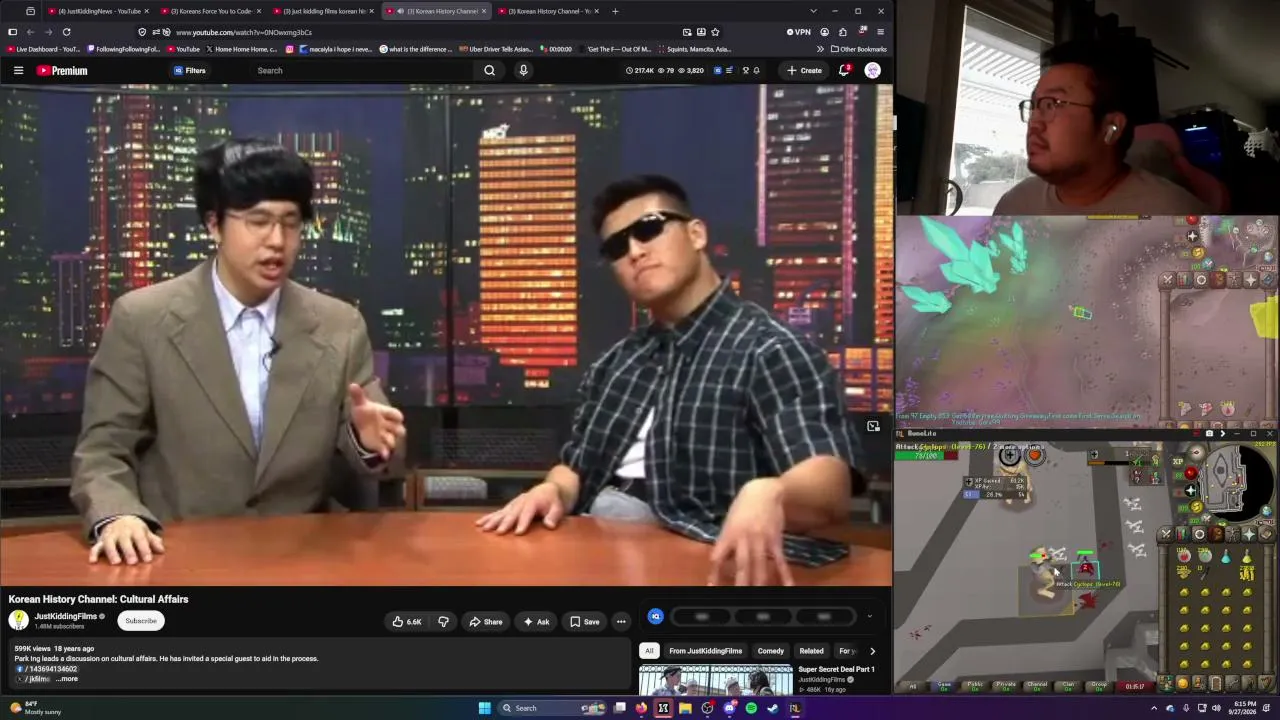Viewport: 1280px width, 720px height.
Task: Expand the IQ panel chevron beside the video
Action: (x=869, y=616)
